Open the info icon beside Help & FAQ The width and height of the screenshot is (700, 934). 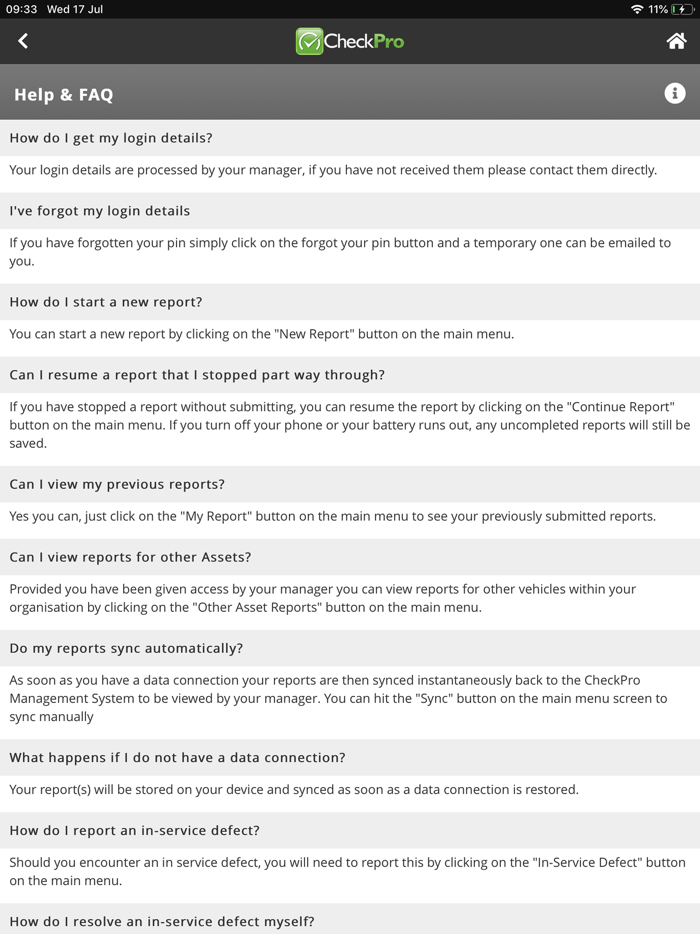click(x=675, y=94)
